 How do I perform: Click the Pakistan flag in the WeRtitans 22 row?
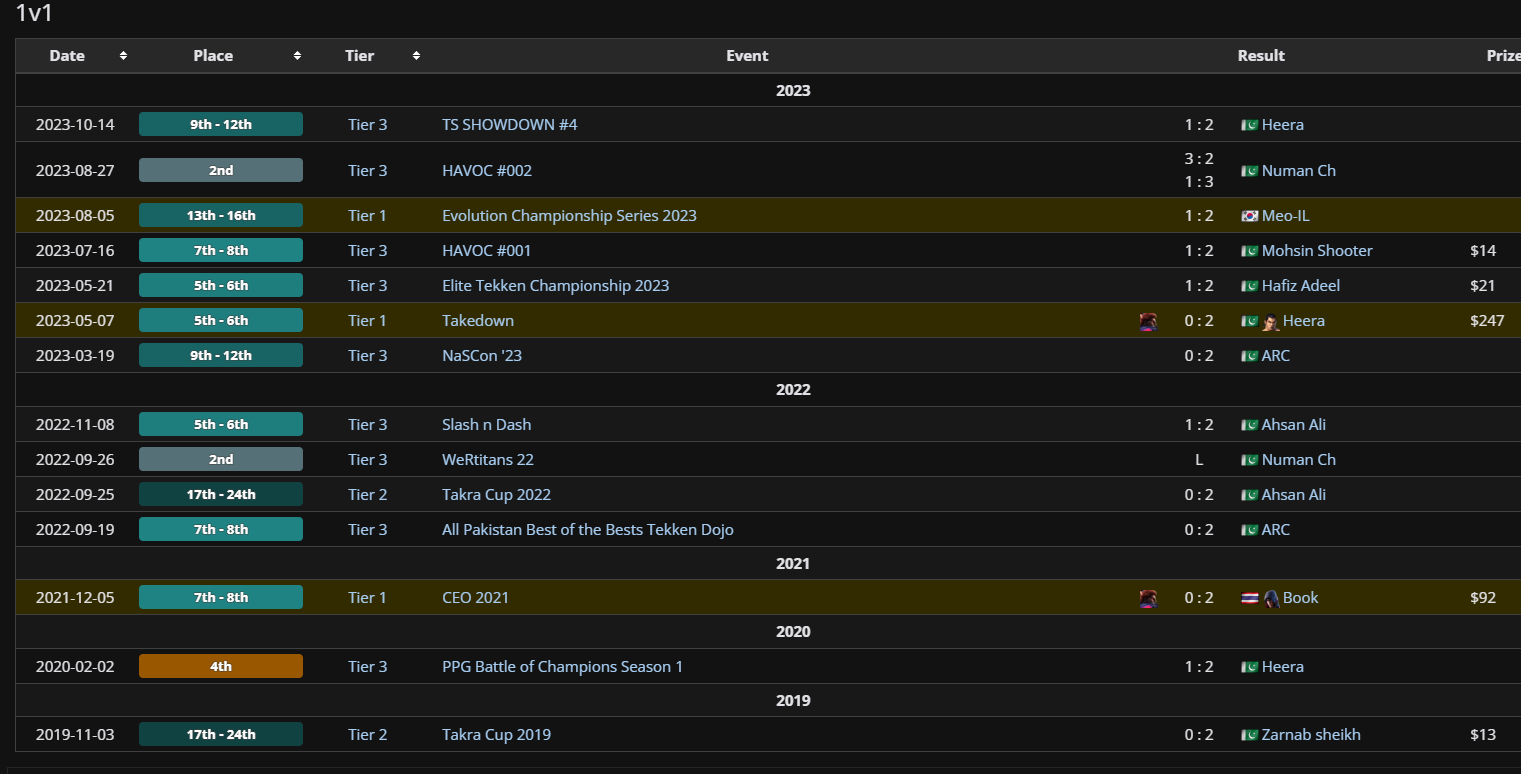(1249, 460)
